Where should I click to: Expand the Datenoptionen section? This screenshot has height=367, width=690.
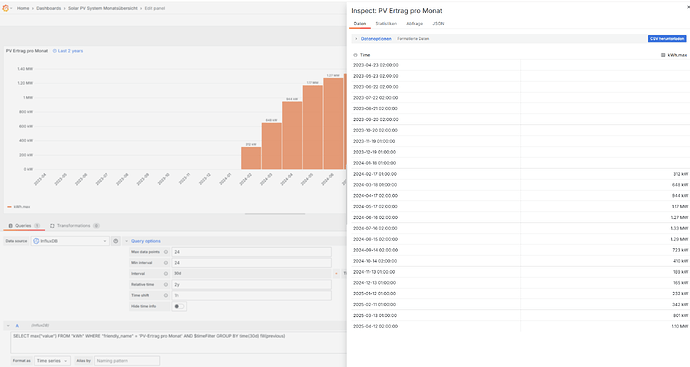[374, 39]
